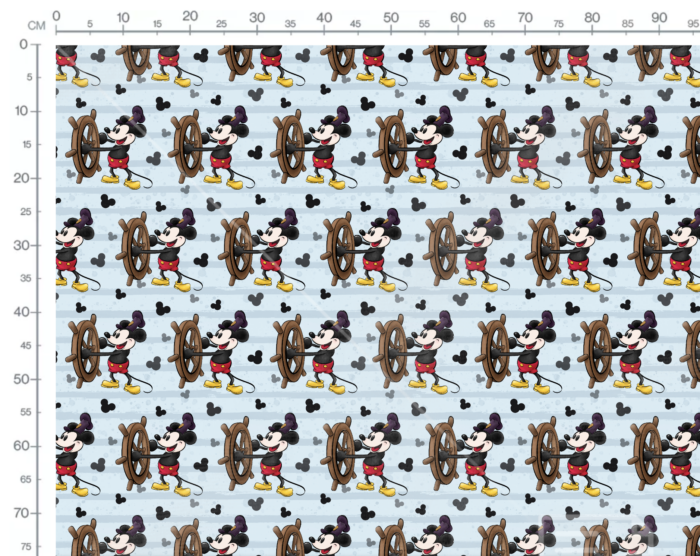Click the CM unit label at ruler corner
This screenshot has height=556, width=700.
pyautogui.click(x=37, y=26)
